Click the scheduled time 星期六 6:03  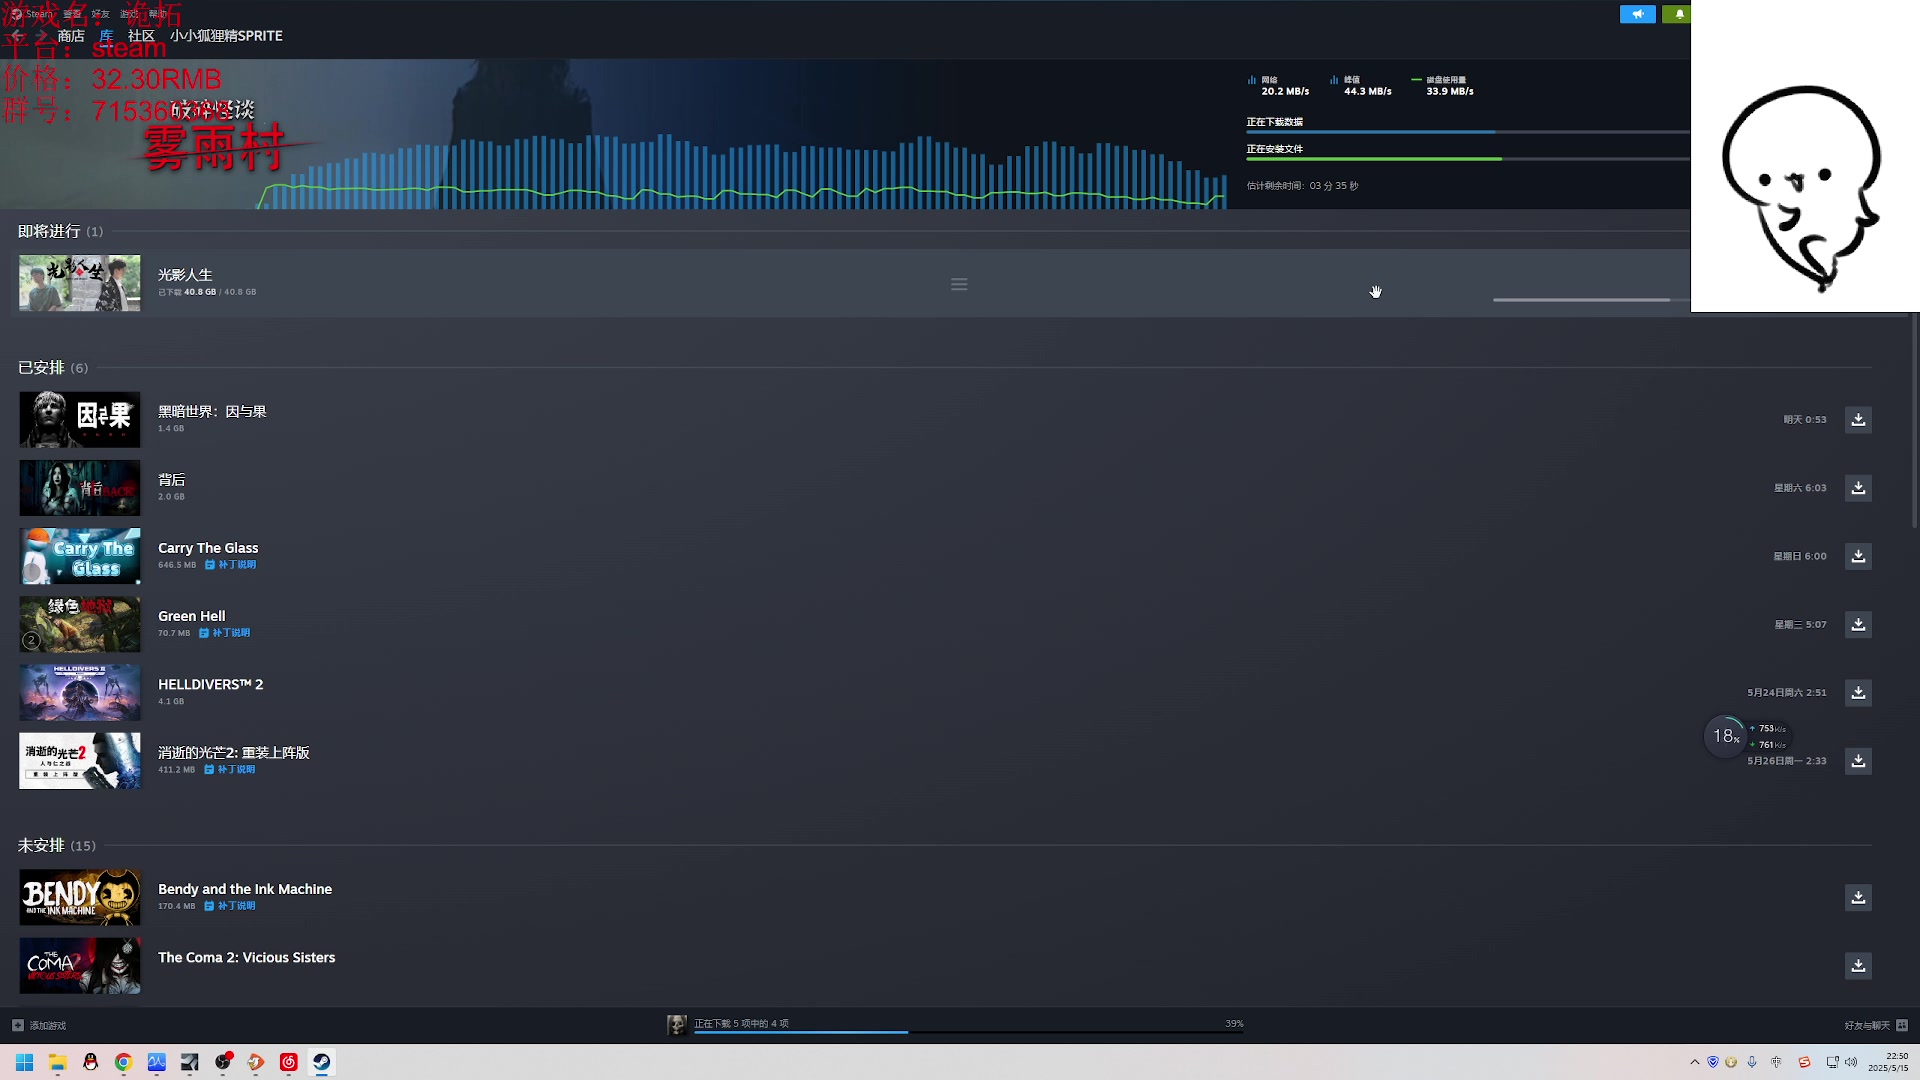(x=1800, y=488)
